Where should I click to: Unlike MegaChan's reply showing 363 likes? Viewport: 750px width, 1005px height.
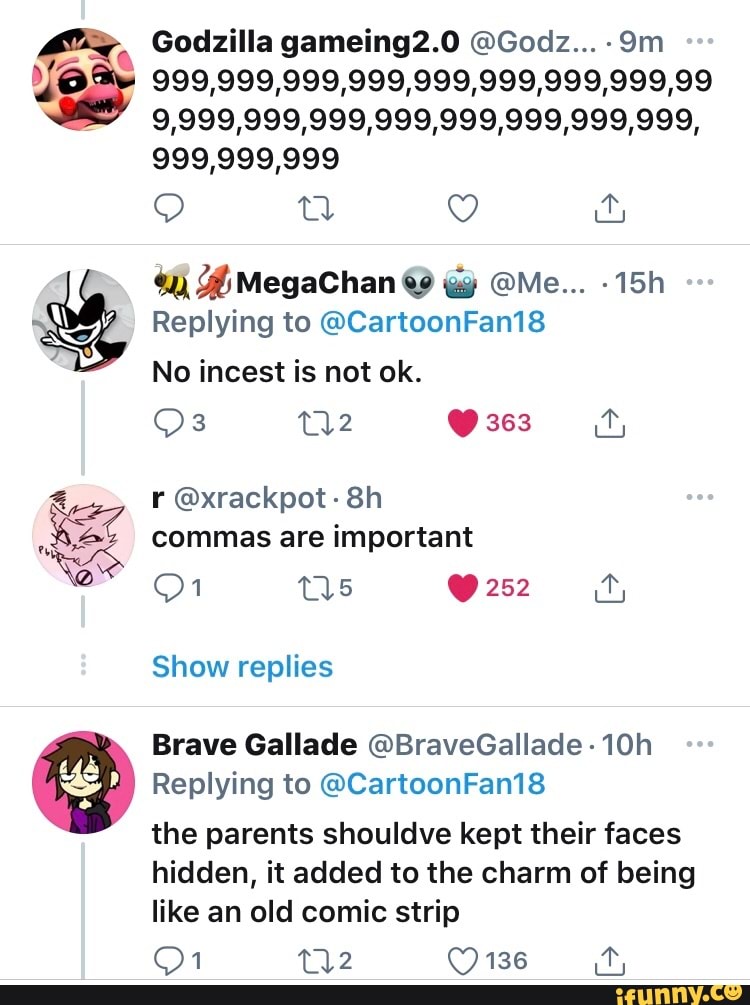tap(463, 423)
